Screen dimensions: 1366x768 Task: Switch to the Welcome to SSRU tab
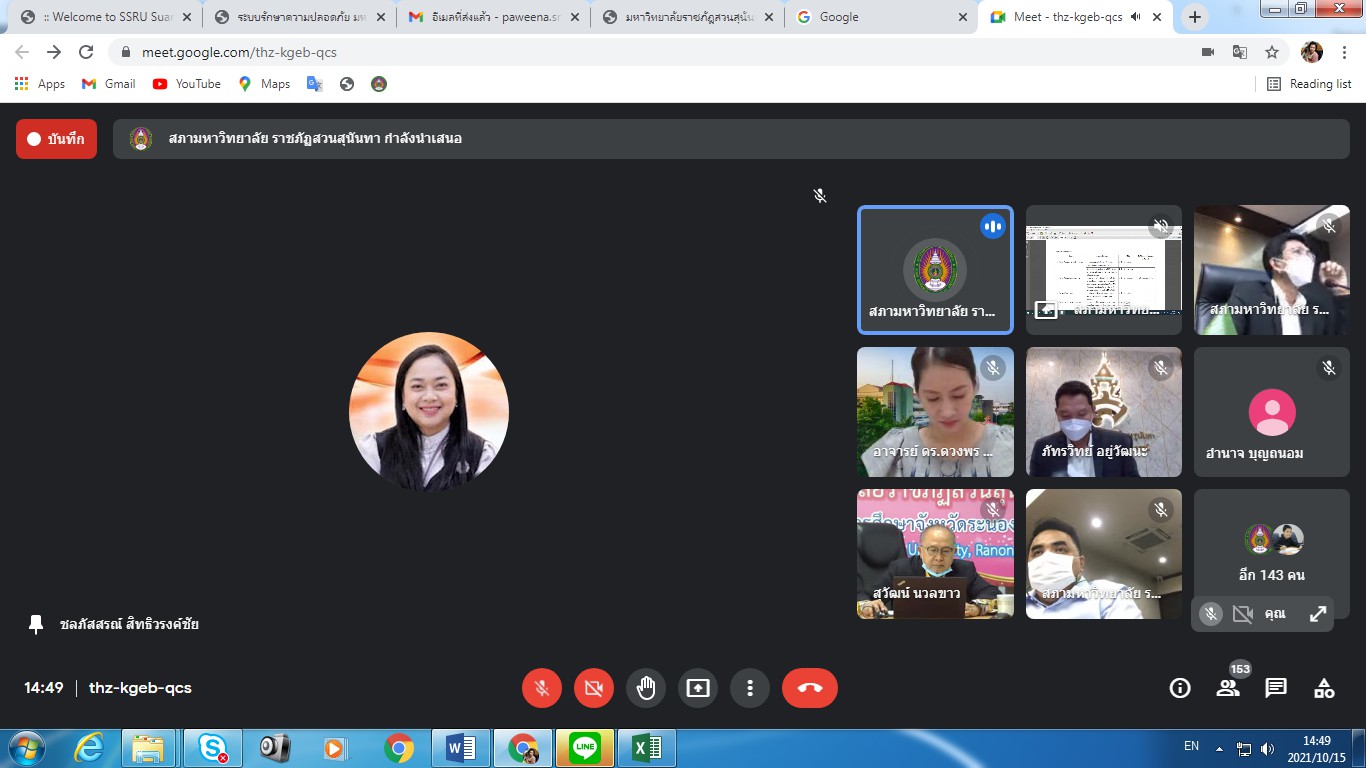point(105,17)
